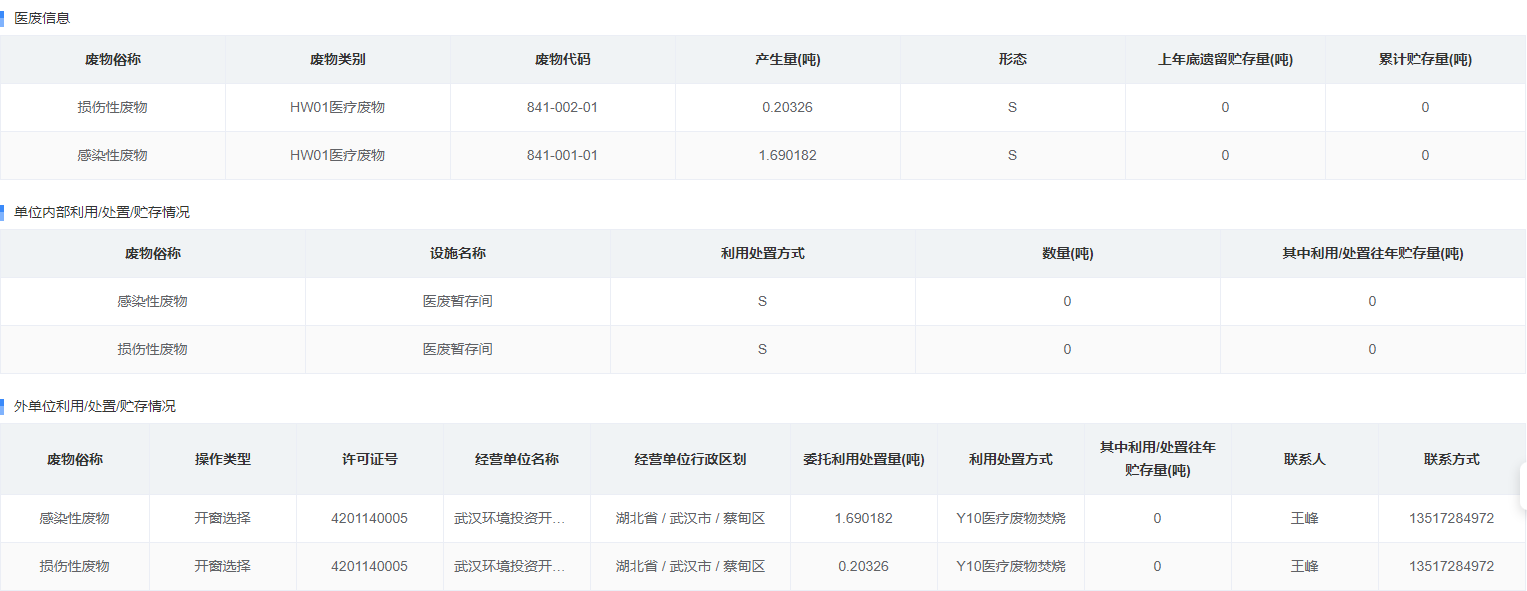Select the 经营单位行政区划 column header
The height and width of the screenshot is (591, 1527).
pos(690,459)
